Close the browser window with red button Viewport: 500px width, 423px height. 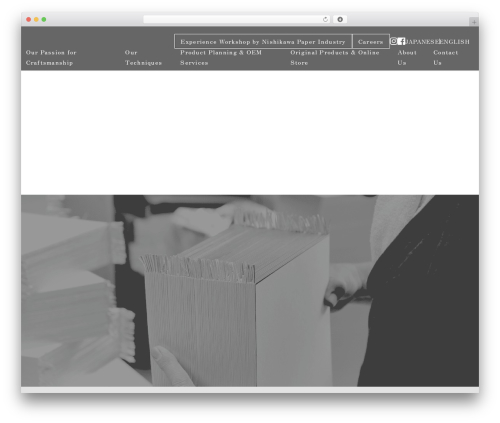point(29,19)
